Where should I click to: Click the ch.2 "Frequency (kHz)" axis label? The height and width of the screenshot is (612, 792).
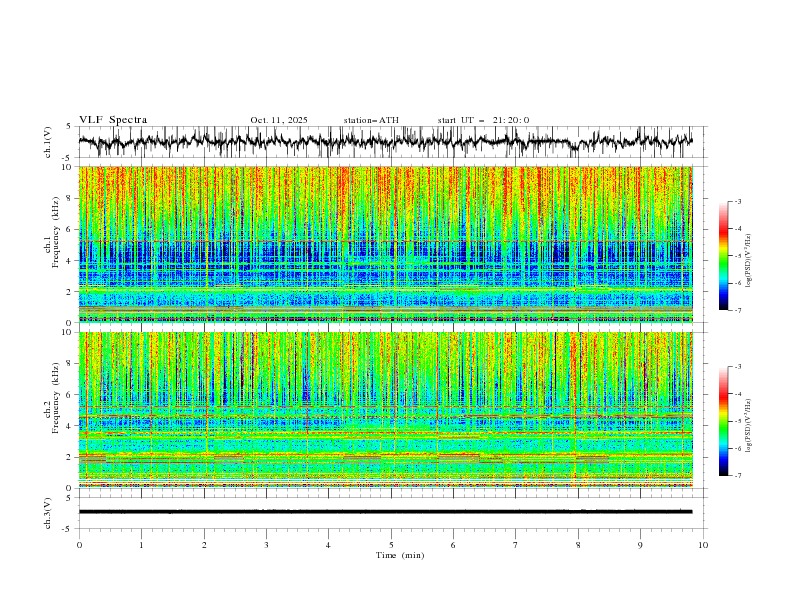click(x=56, y=398)
